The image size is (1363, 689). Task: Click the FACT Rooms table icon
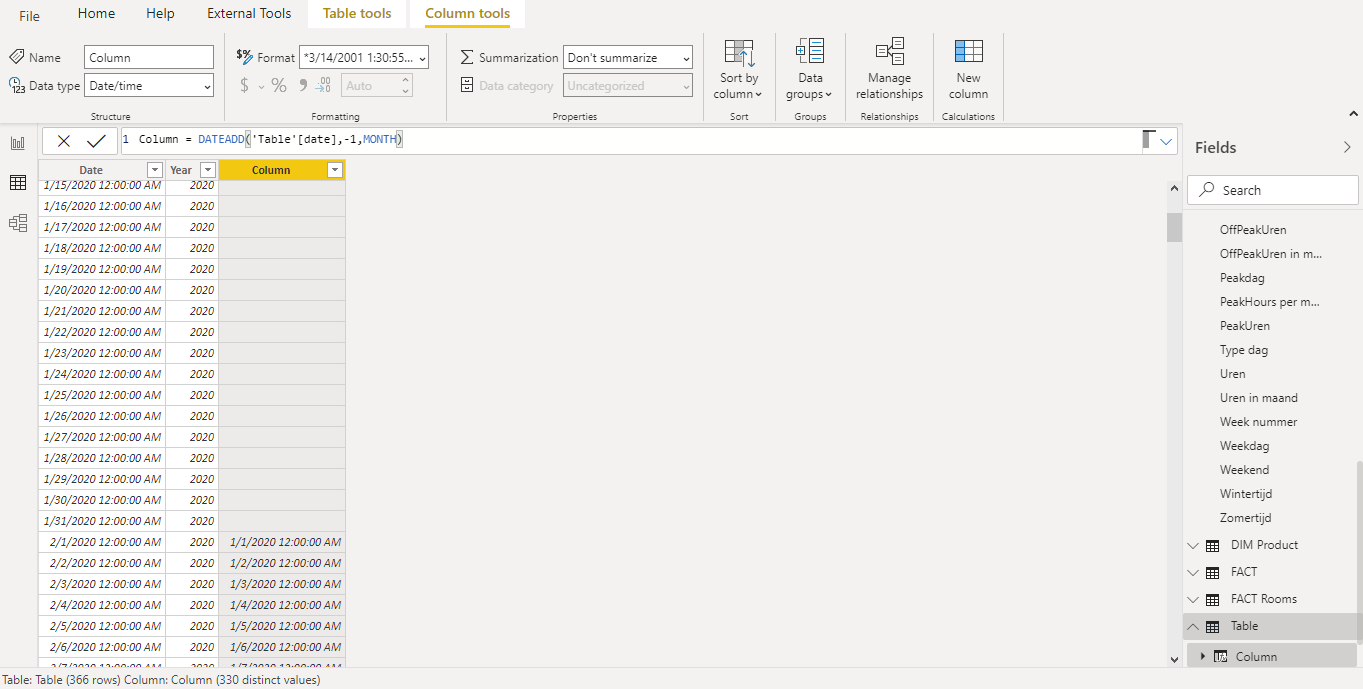coord(1212,599)
